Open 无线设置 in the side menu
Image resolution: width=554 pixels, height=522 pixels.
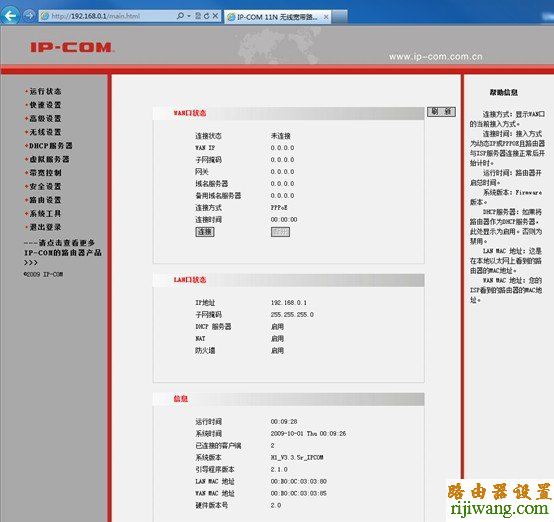point(45,132)
